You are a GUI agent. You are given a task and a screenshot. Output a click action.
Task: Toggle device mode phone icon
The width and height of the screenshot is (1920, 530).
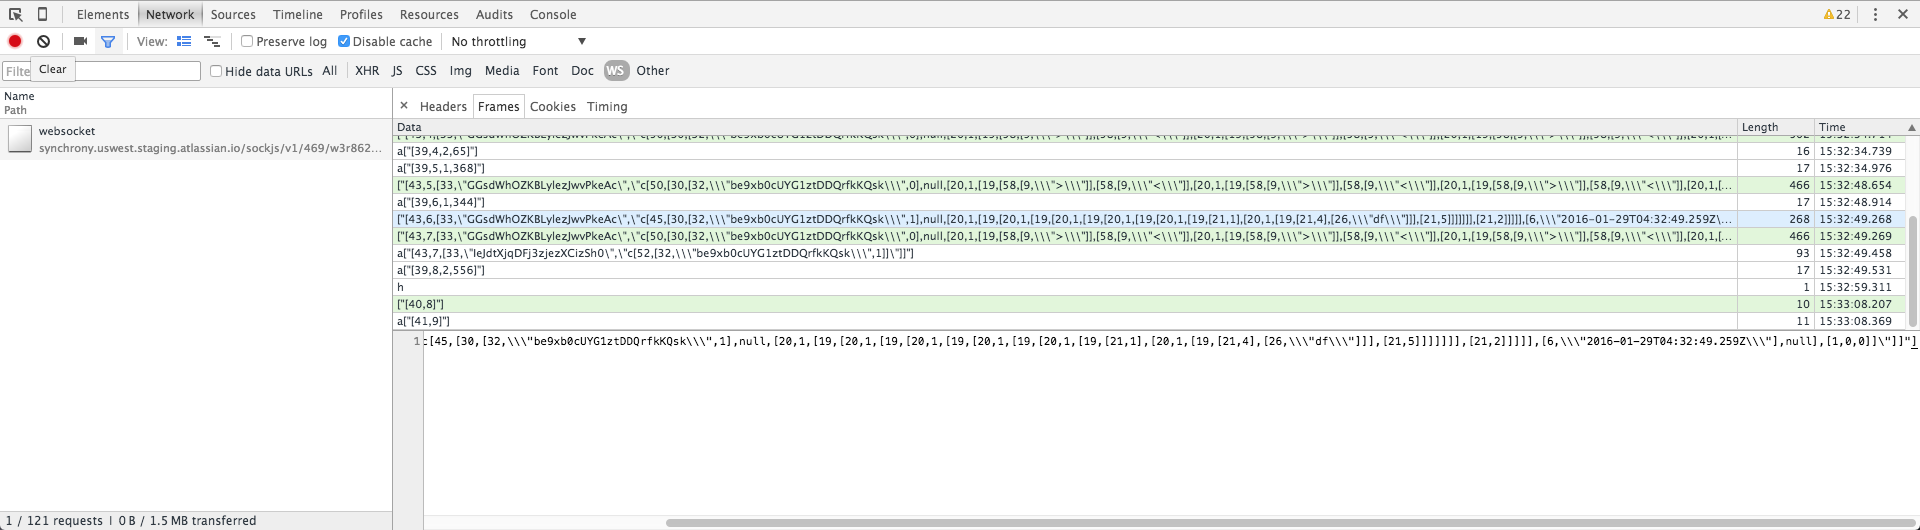[x=42, y=14]
